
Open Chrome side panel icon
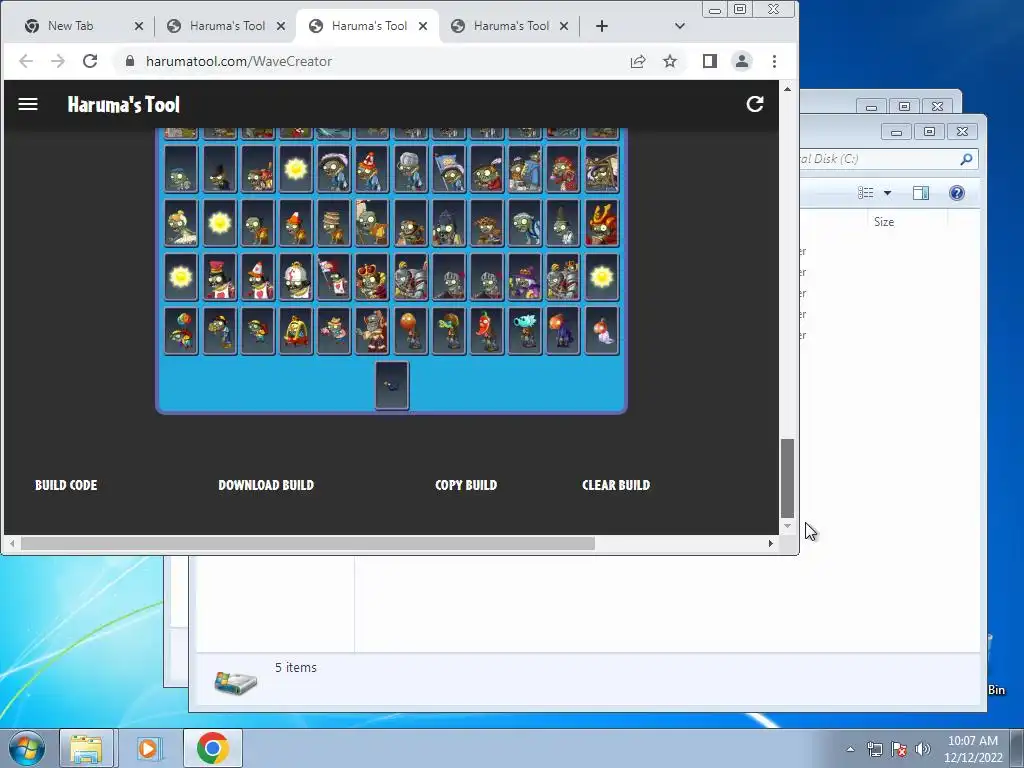click(710, 61)
